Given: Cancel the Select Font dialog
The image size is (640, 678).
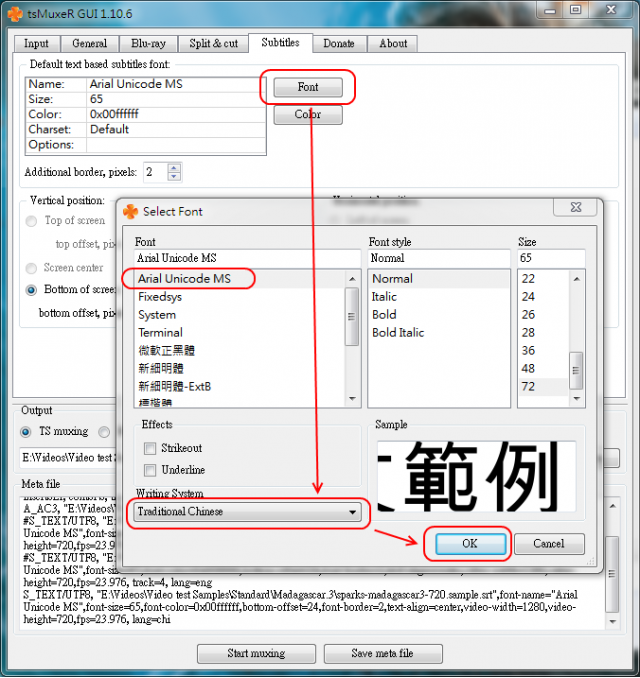Looking at the screenshot, I should click(x=549, y=544).
